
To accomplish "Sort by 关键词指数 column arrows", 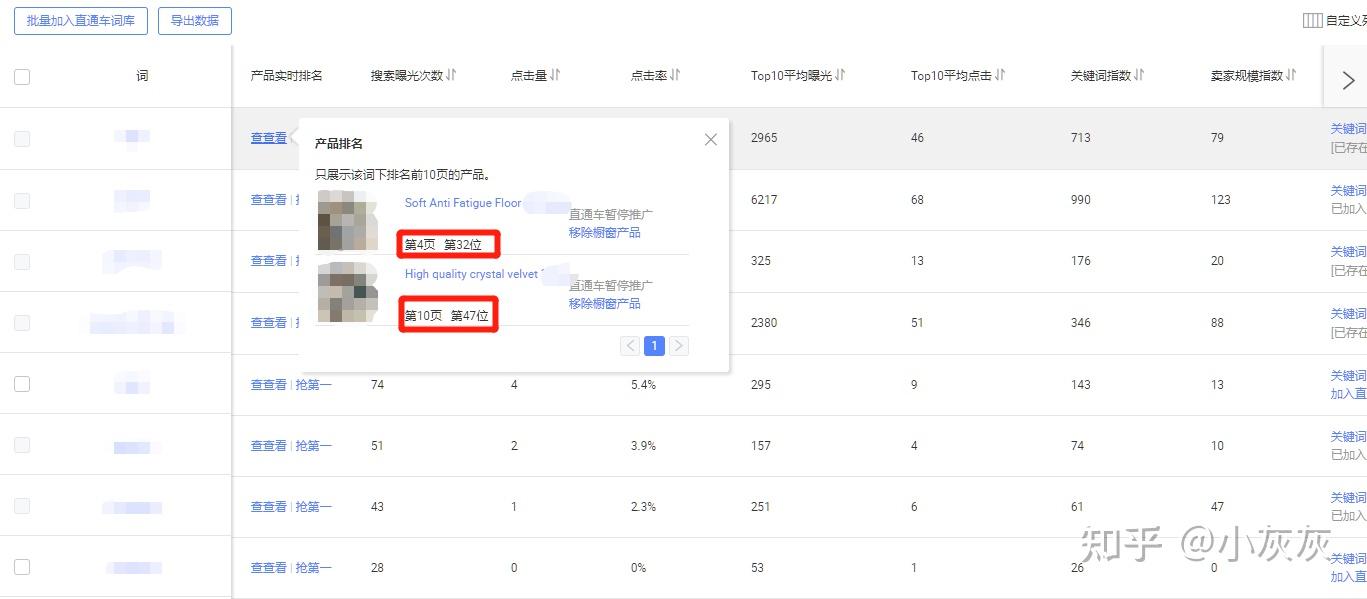I will click(1139, 75).
